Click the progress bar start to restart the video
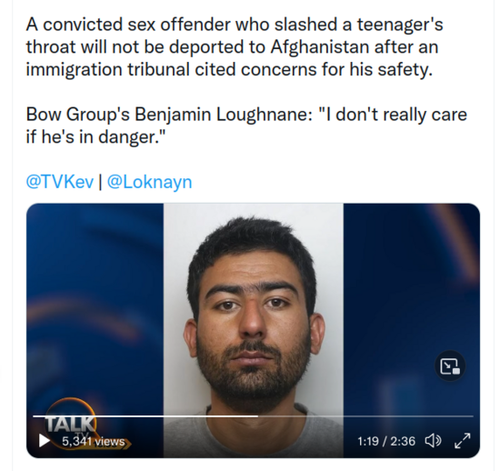This screenshot has width=500, height=471. coord(34,416)
